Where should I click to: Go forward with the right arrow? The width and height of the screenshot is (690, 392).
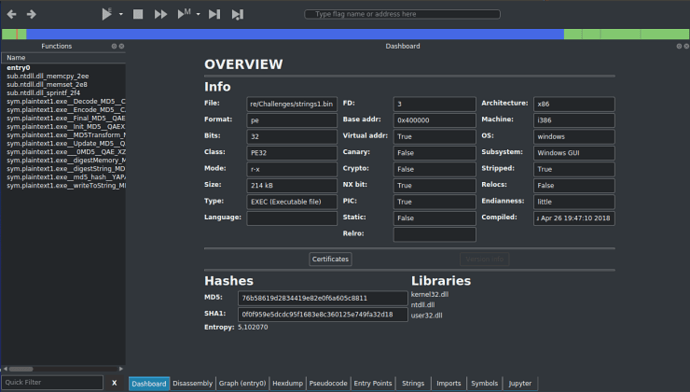point(31,15)
